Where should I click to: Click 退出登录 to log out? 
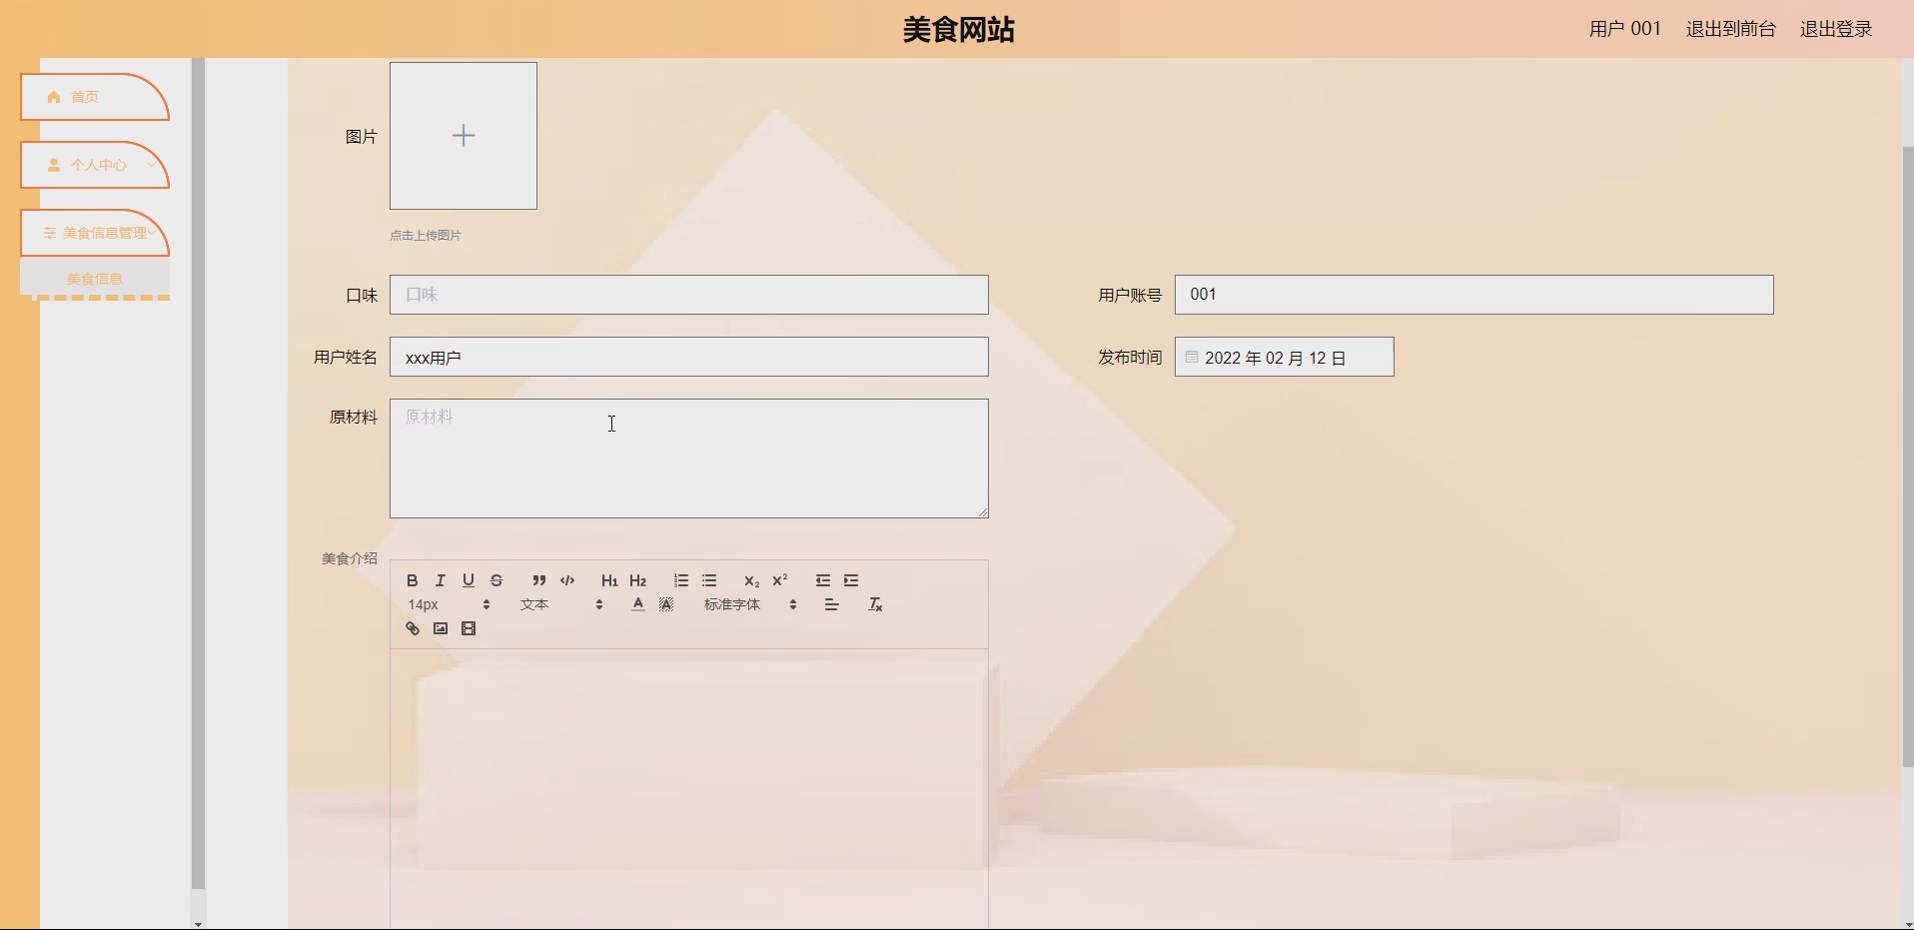coord(1836,29)
